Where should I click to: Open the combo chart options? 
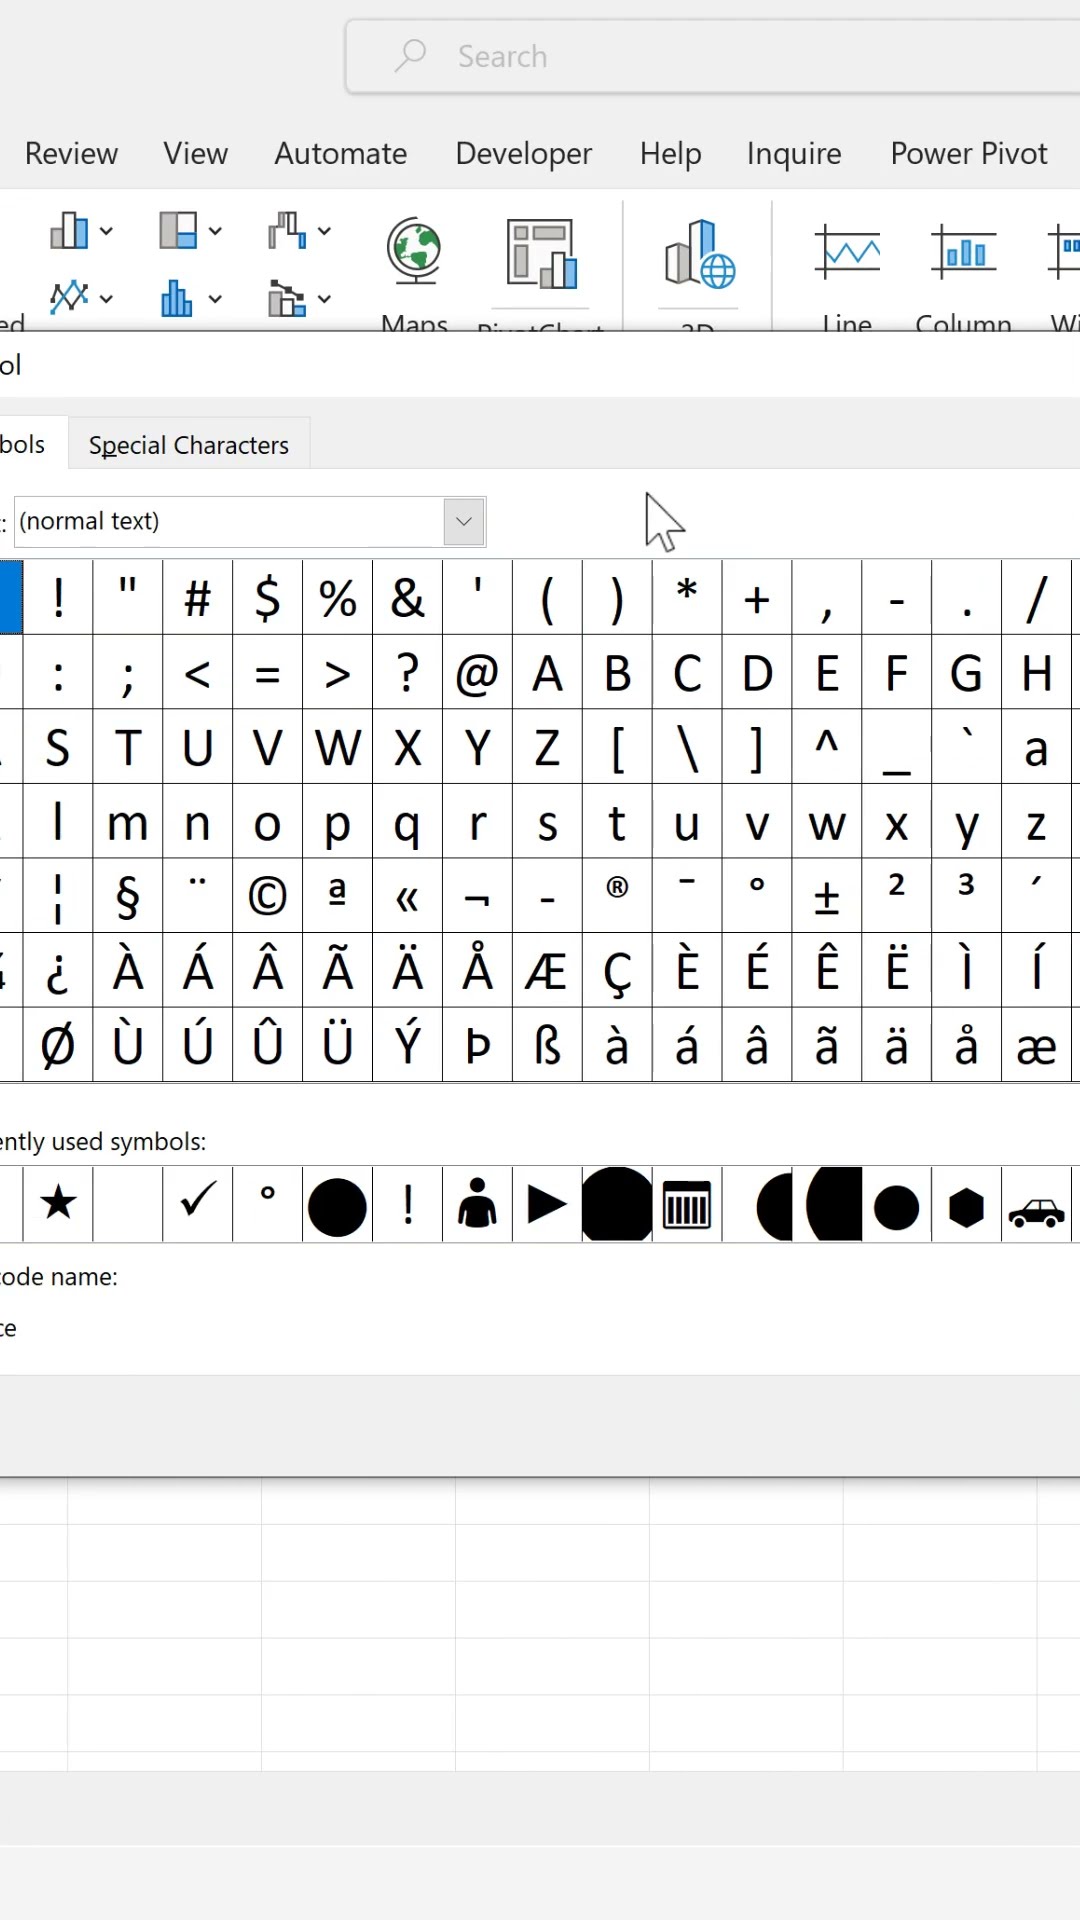(287, 298)
